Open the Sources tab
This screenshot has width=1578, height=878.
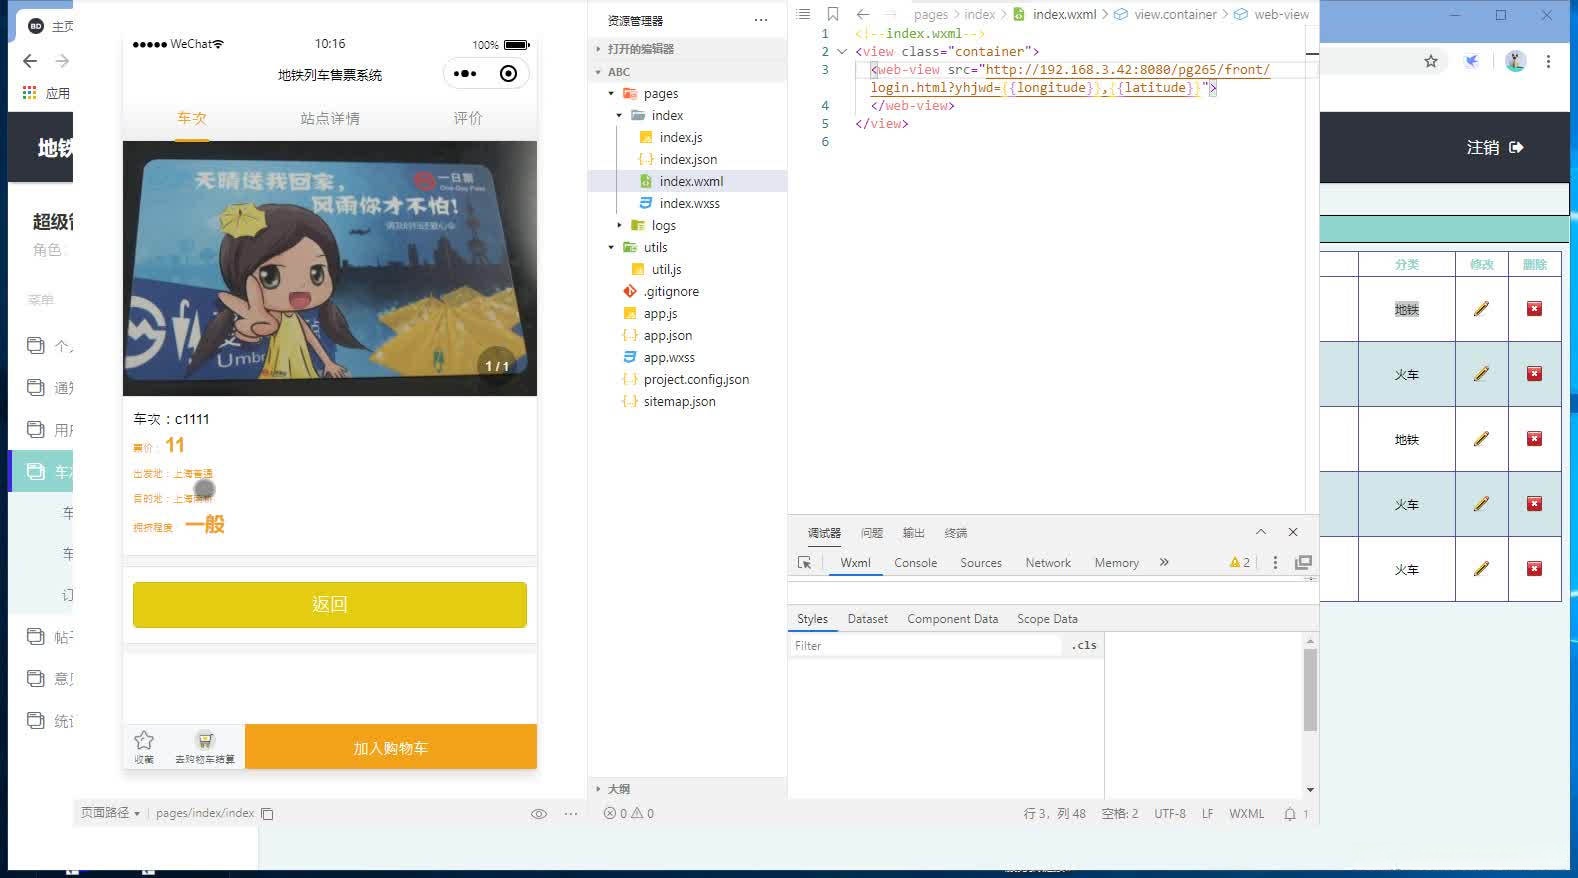(981, 563)
